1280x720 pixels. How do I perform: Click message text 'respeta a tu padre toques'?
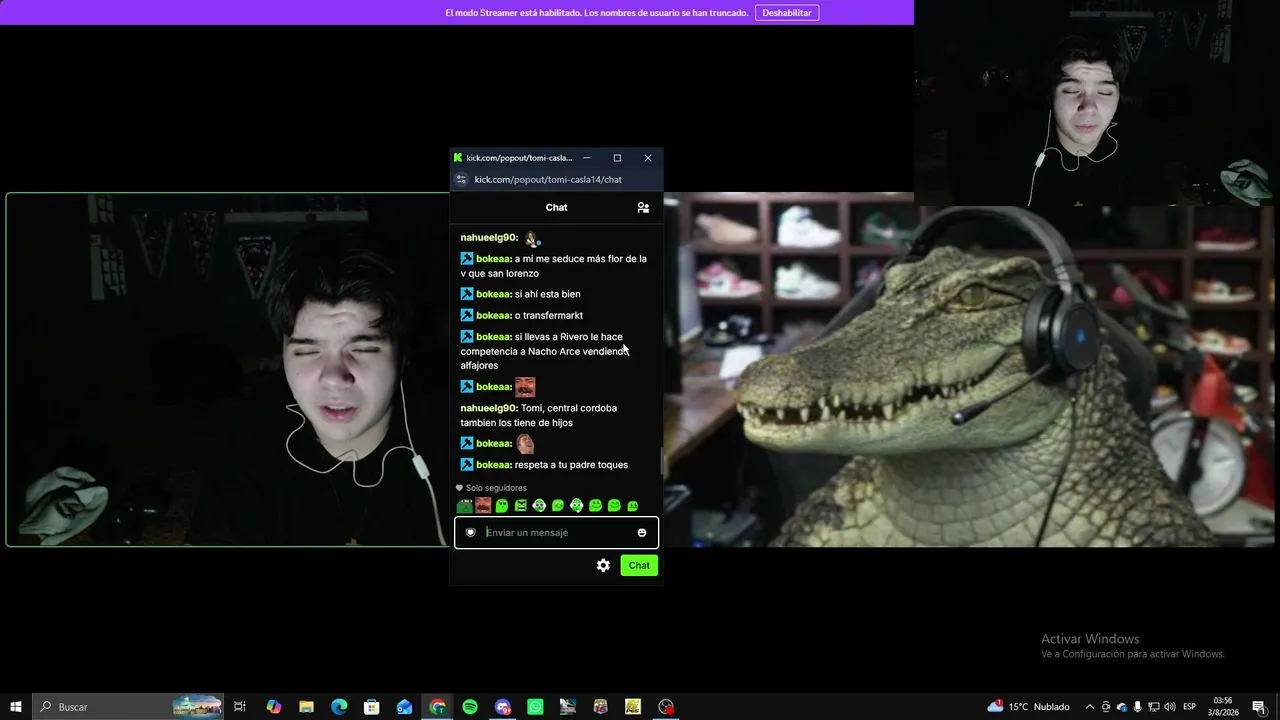[x=571, y=465]
